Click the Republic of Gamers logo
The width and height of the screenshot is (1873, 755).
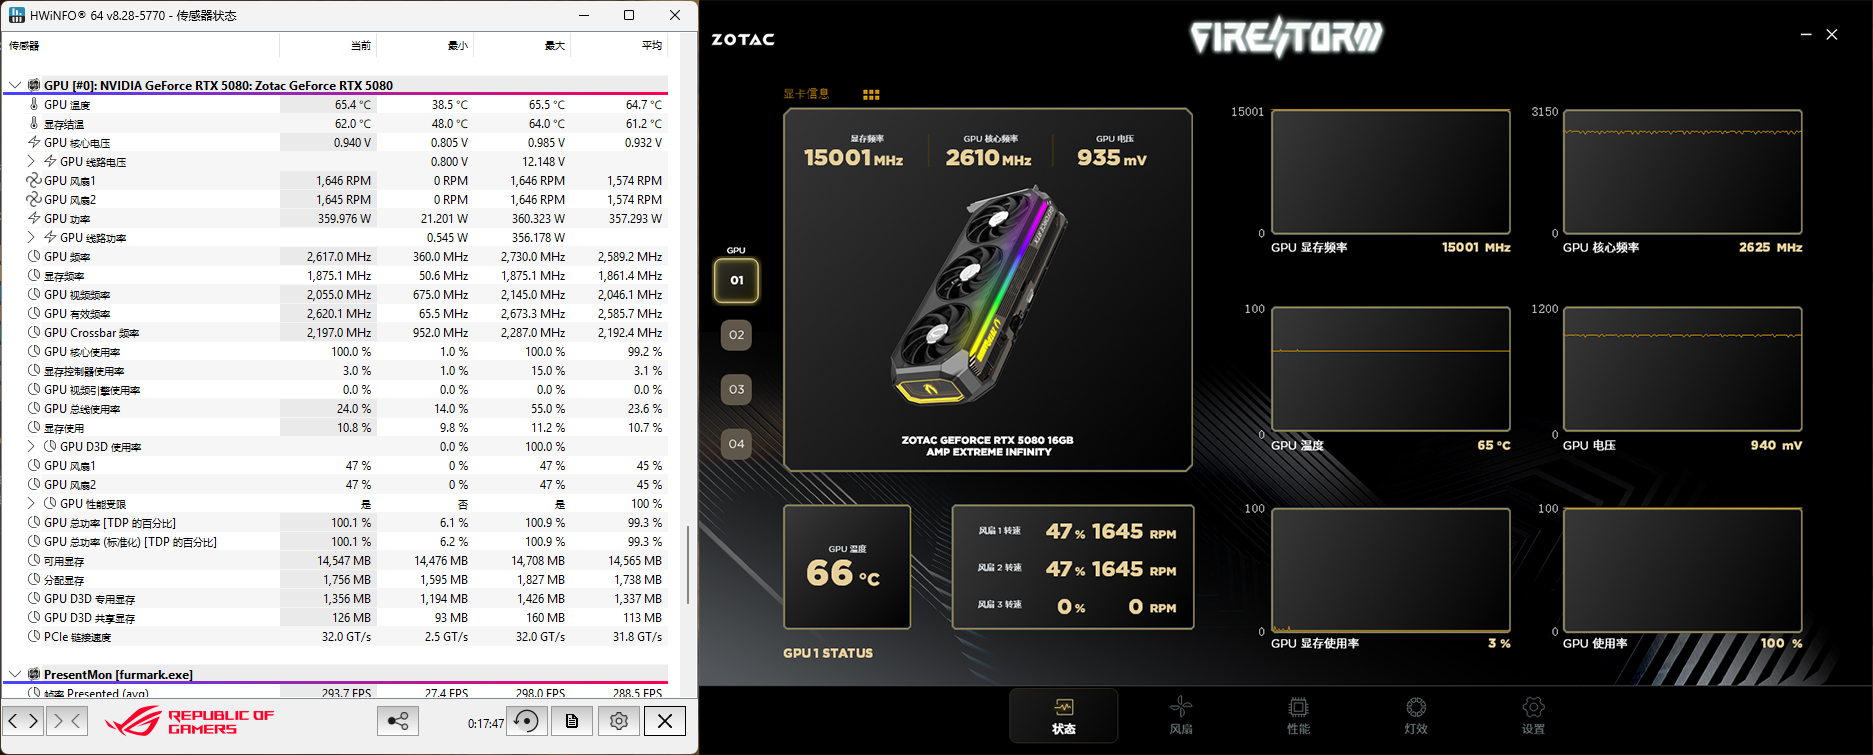190,721
